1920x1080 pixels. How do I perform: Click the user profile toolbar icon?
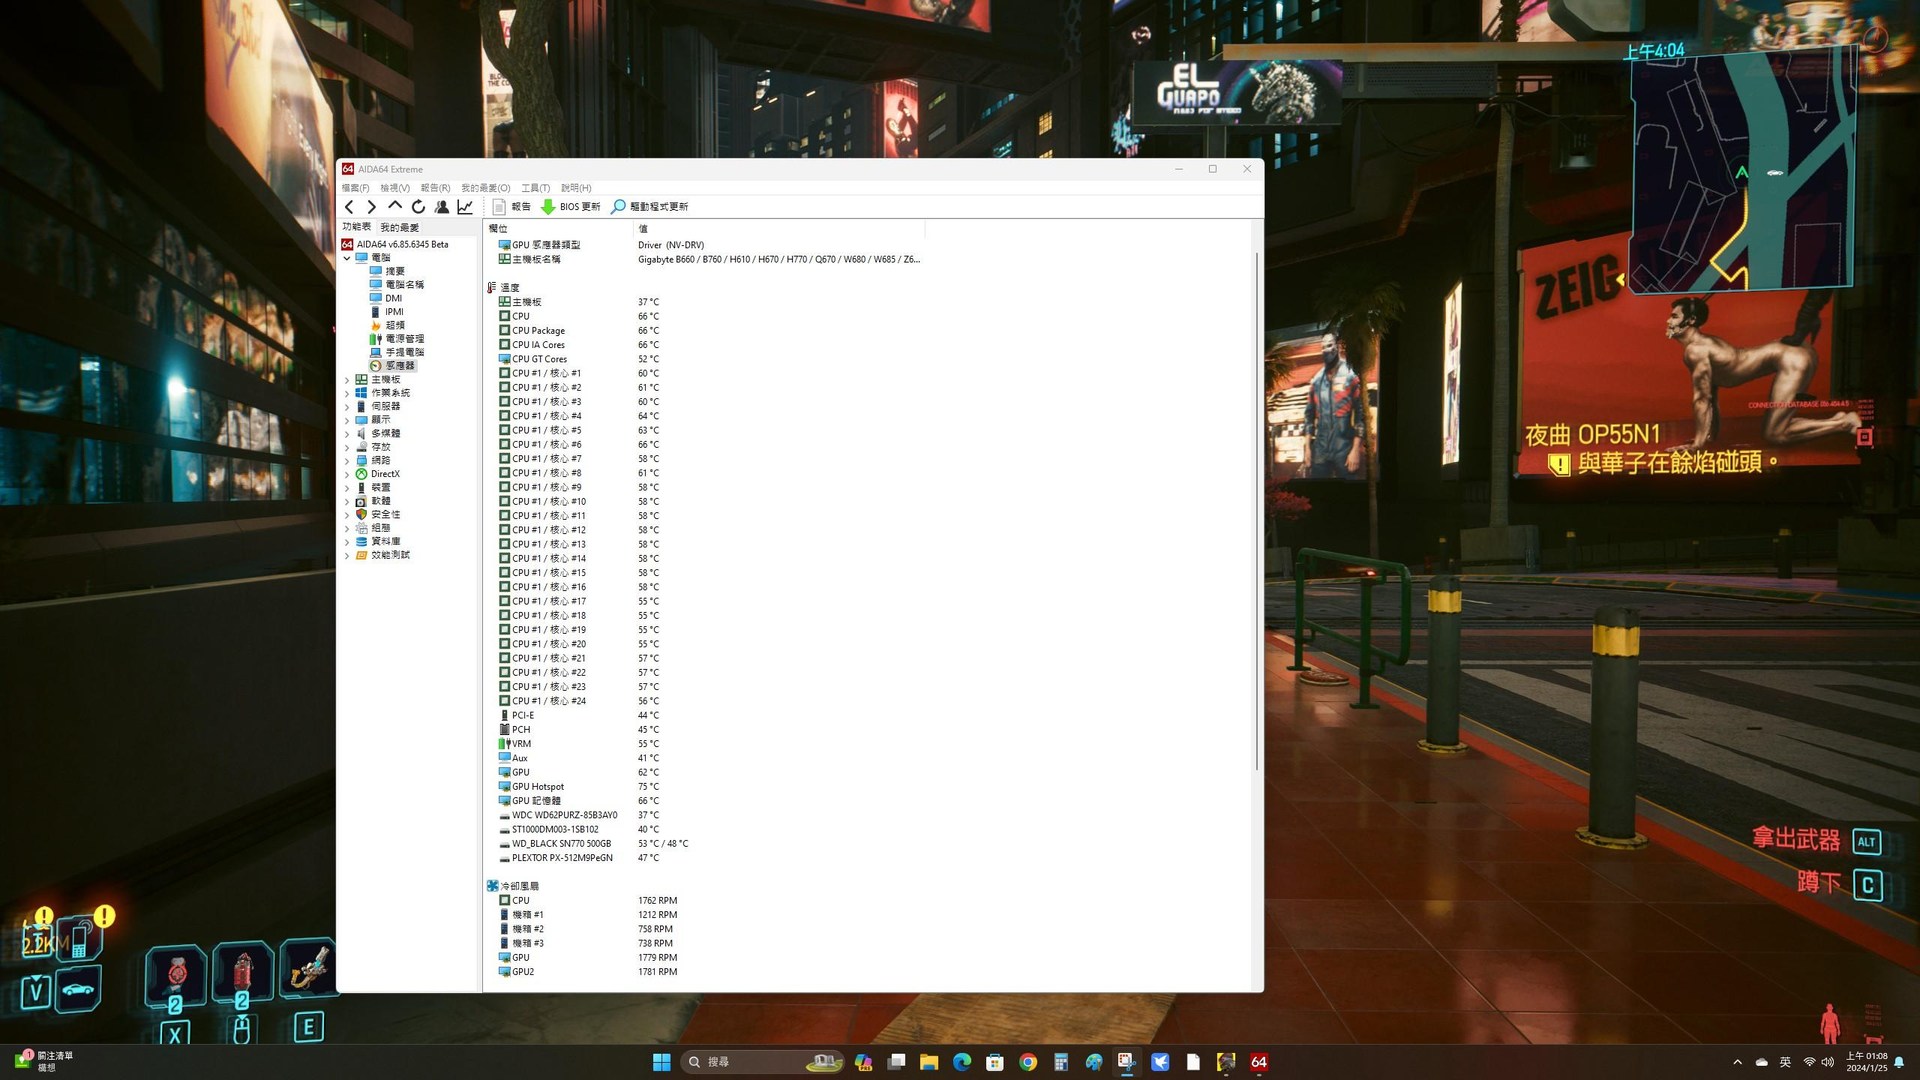pyautogui.click(x=442, y=207)
